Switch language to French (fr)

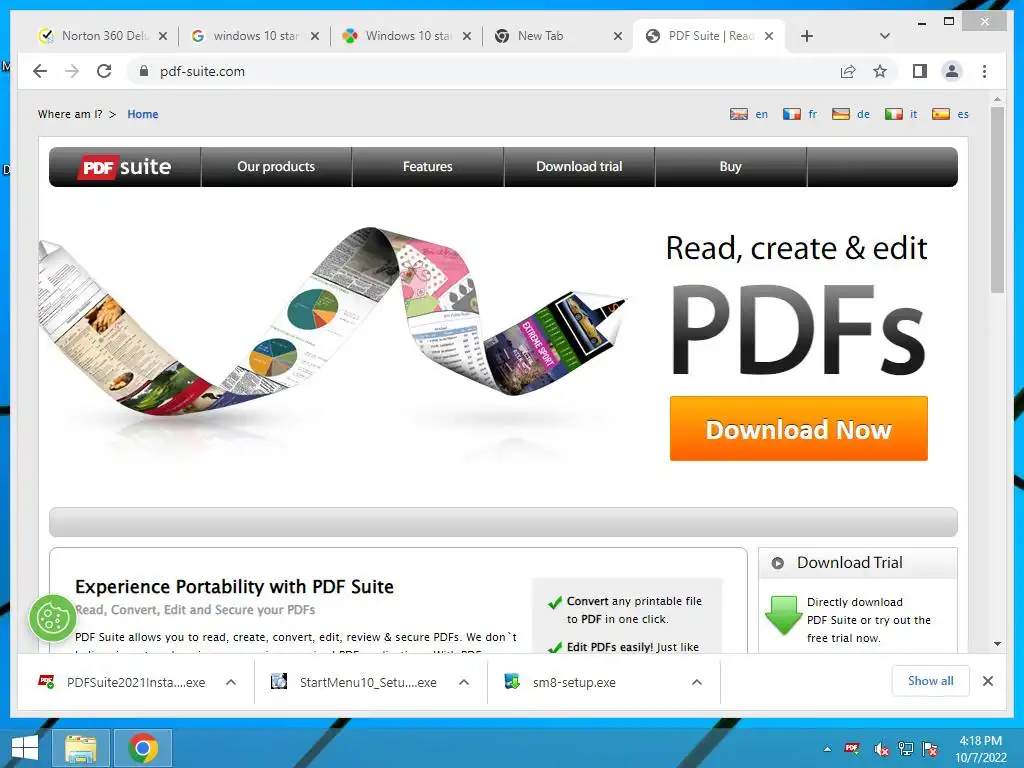click(x=812, y=114)
